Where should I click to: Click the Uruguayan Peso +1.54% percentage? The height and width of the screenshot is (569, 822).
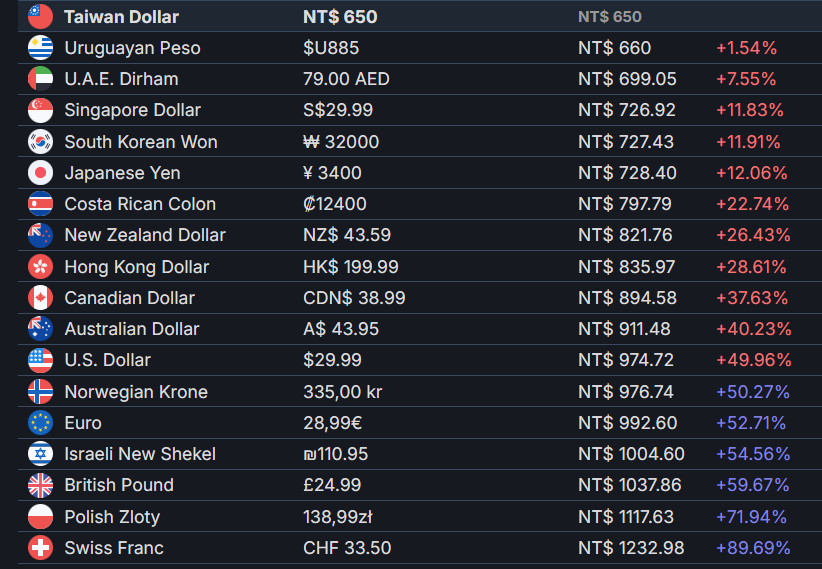point(747,48)
